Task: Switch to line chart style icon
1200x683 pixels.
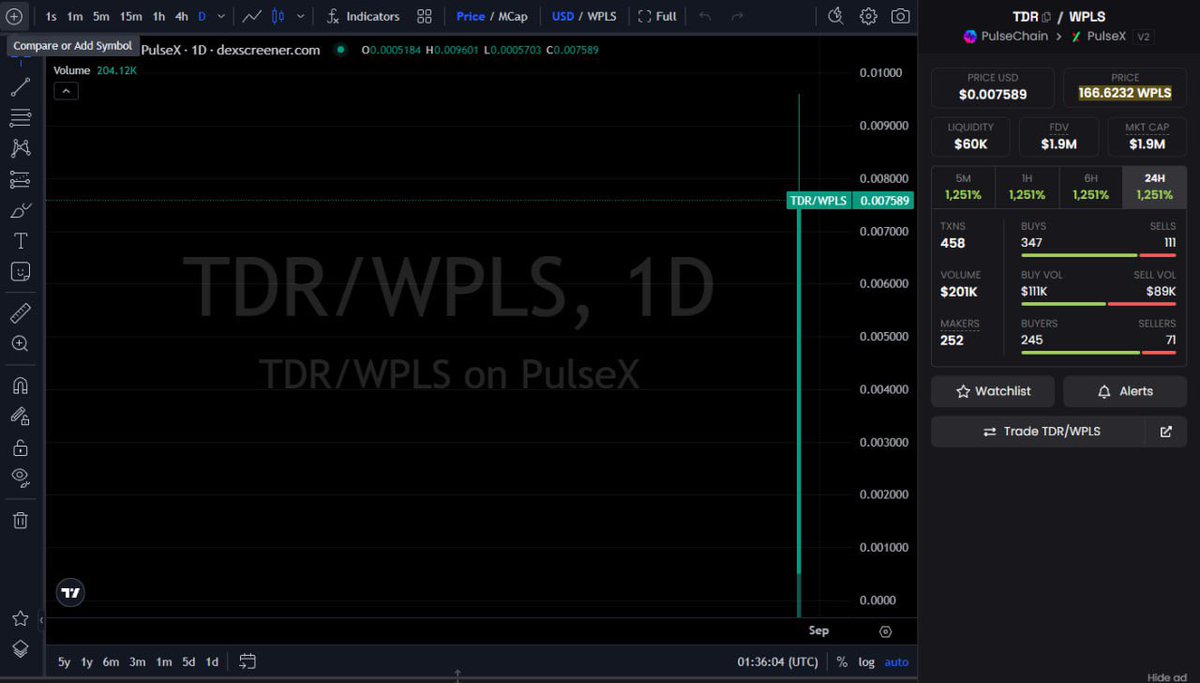Action: pos(252,16)
